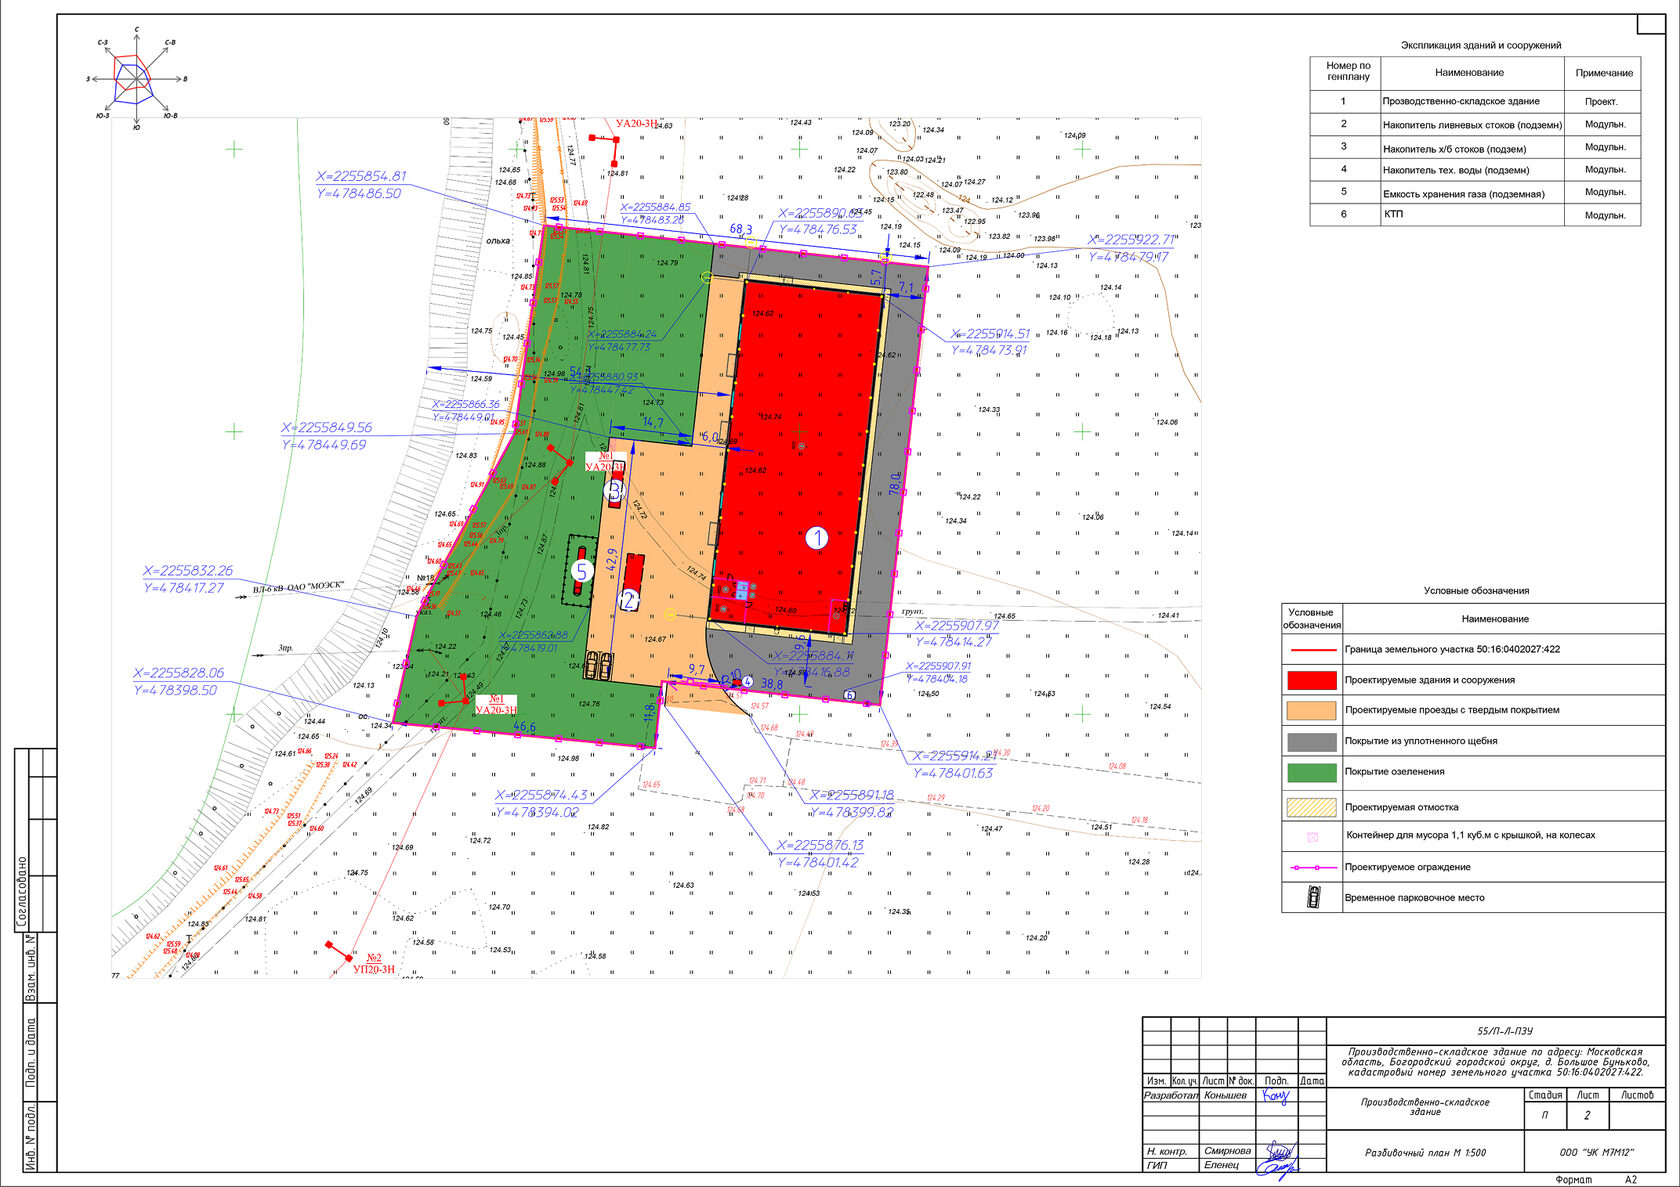Click the 'КТП' row in the explication table
Image resolution: width=1680 pixels, height=1187 pixels.
pos(1475,214)
